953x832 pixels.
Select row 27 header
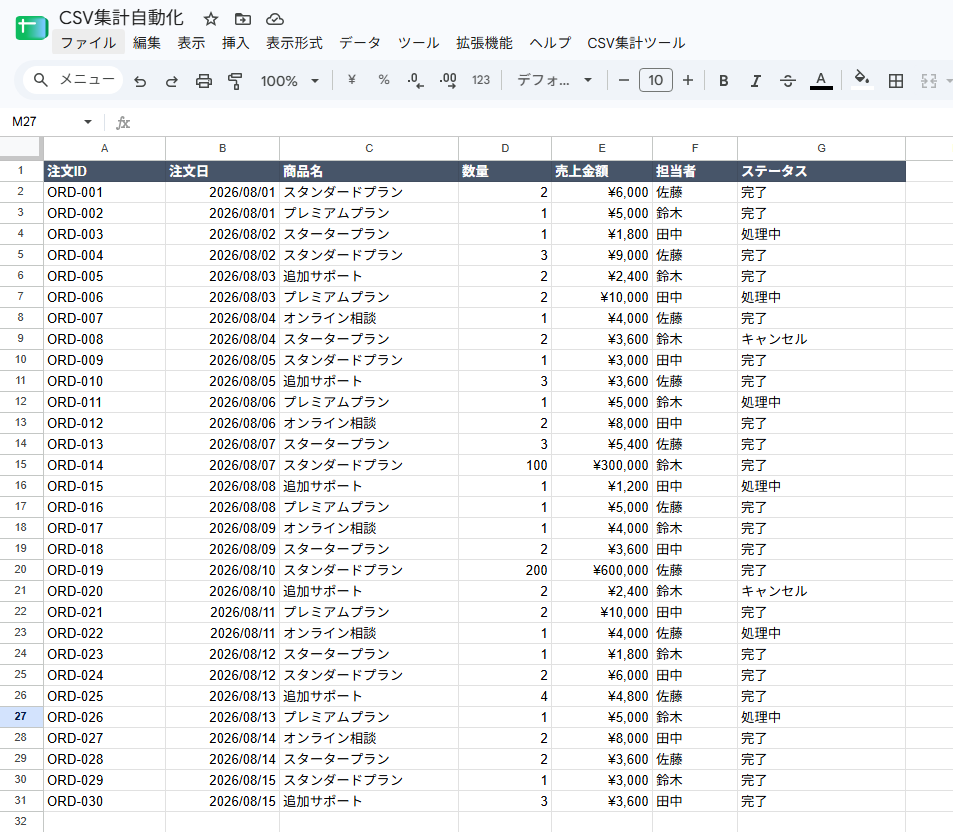pyautogui.click(x=21, y=717)
